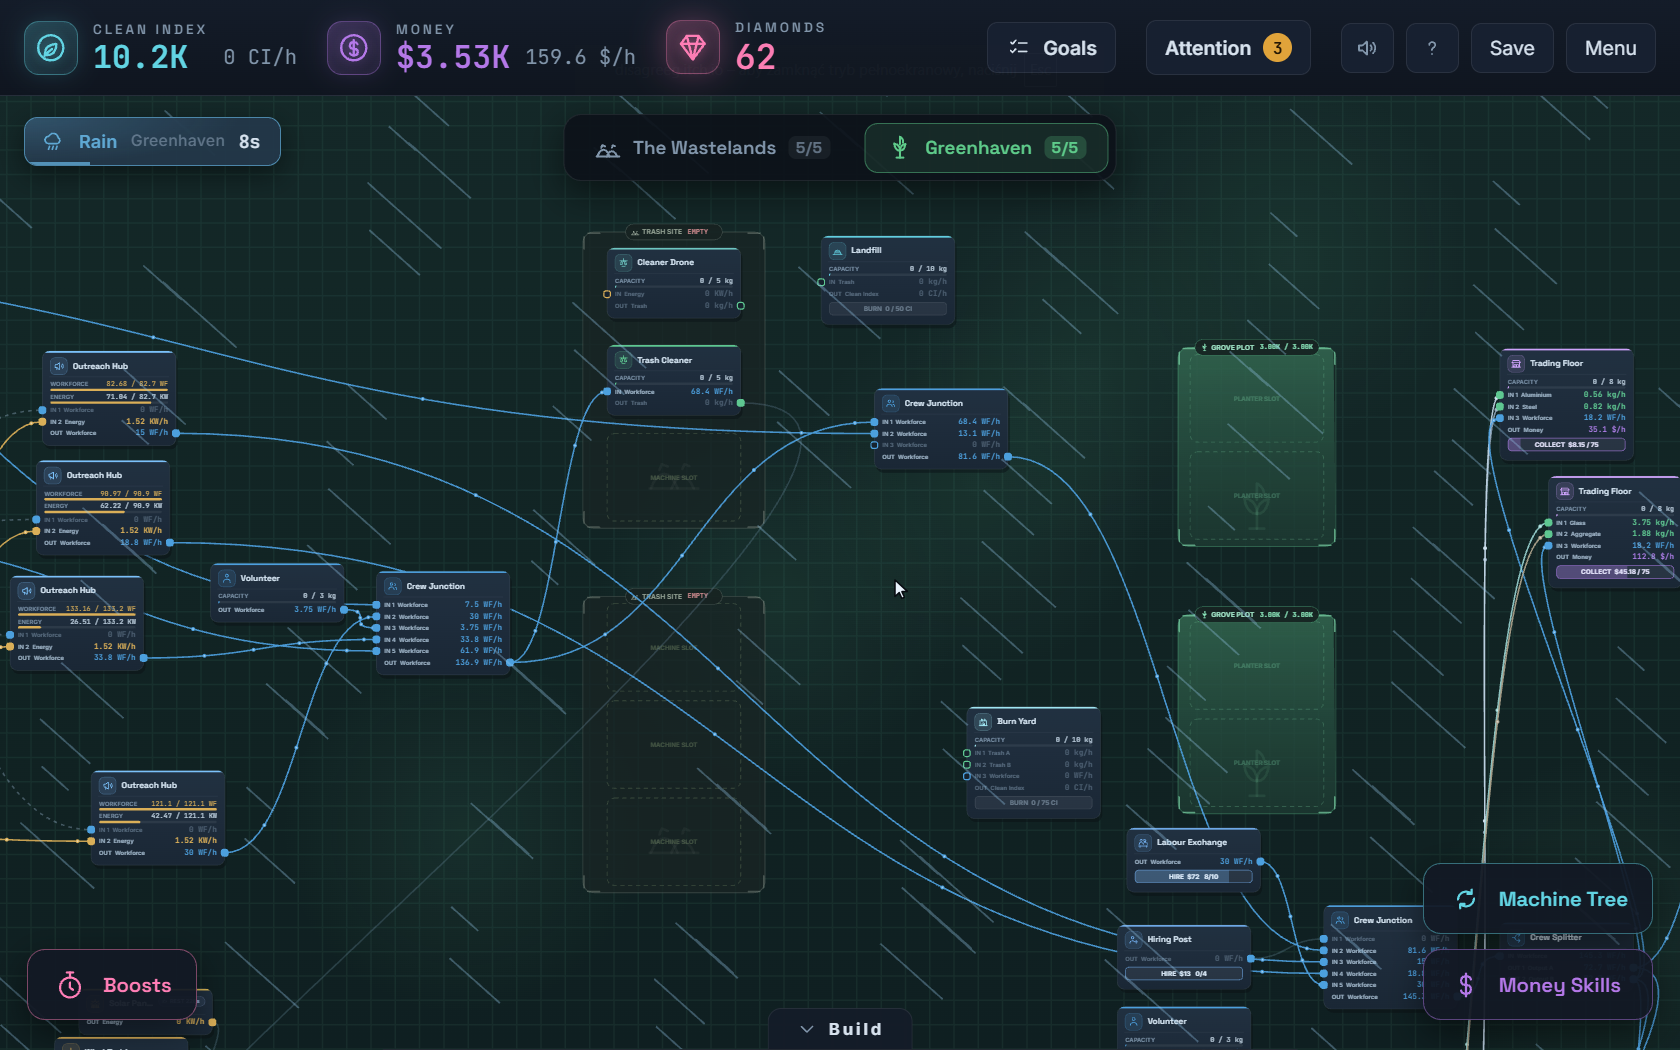1680x1050 pixels.
Task: Click icon of Trading Floor with Glass input
Action: [1565, 491]
